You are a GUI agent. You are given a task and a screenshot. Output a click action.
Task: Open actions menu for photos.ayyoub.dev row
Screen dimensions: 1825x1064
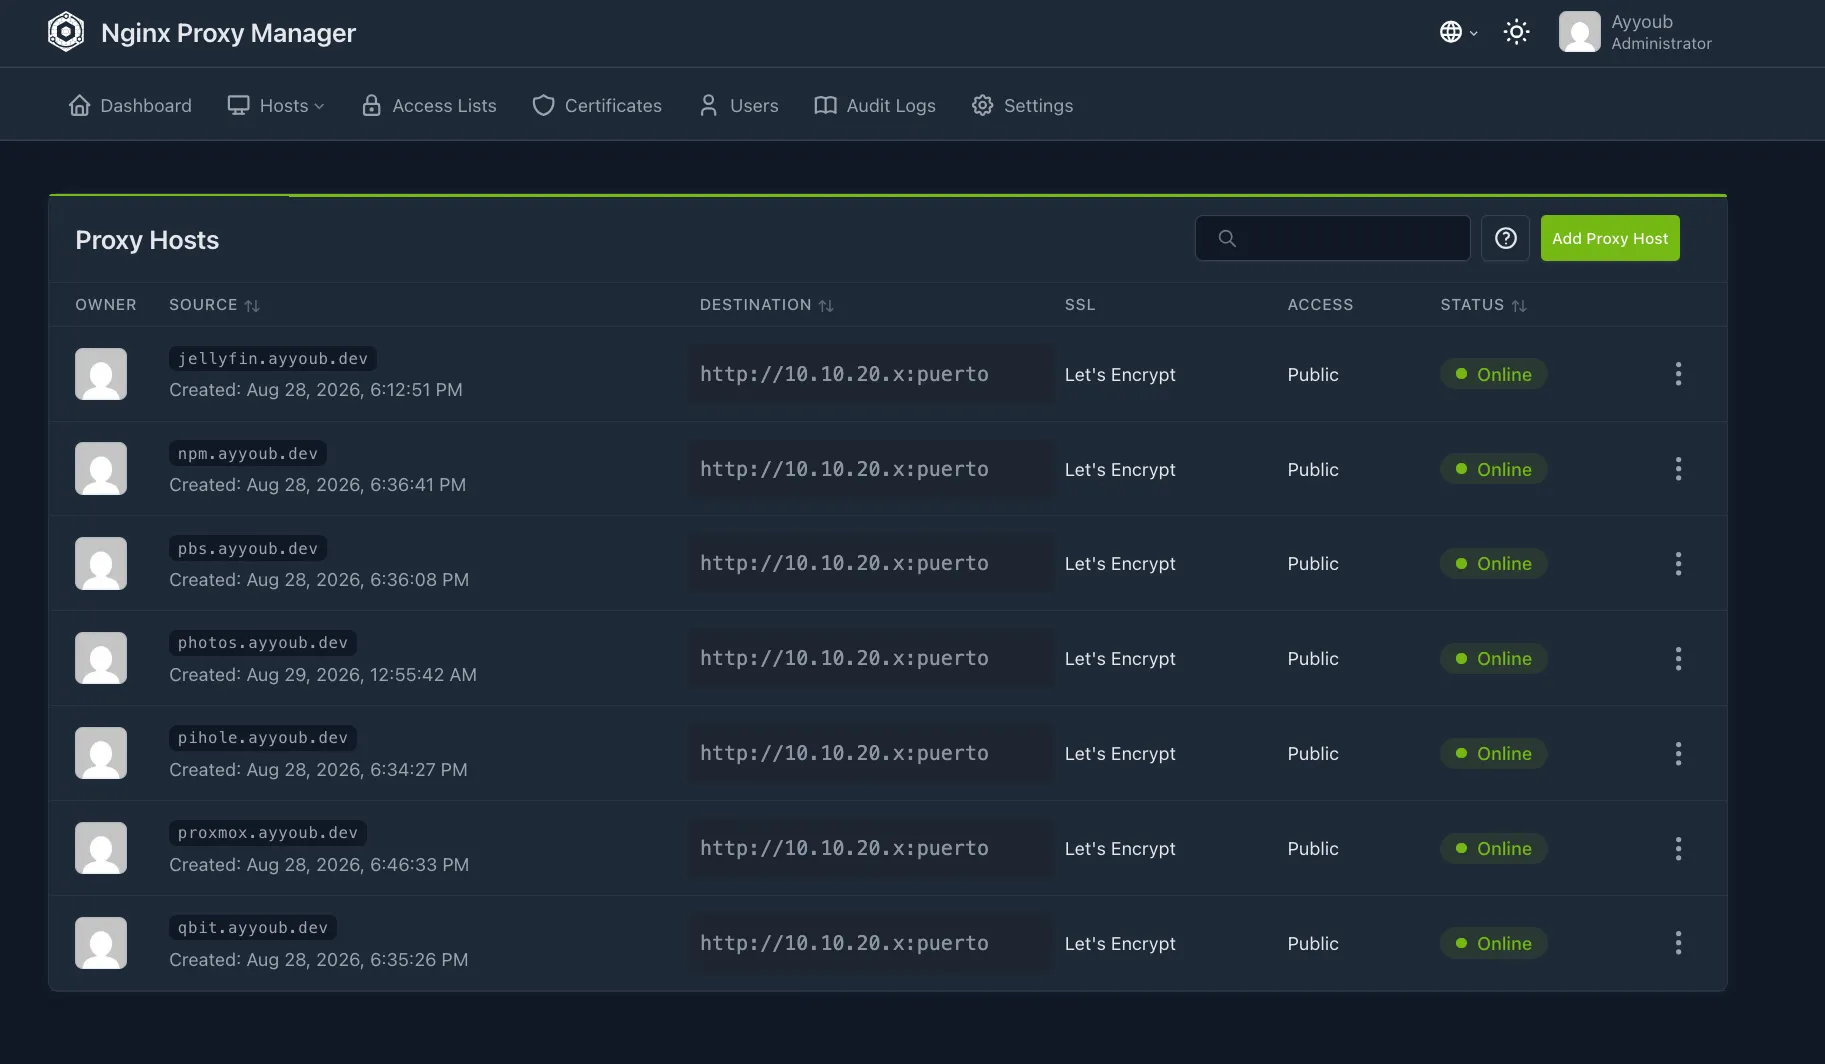click(x=1678, y=659)
